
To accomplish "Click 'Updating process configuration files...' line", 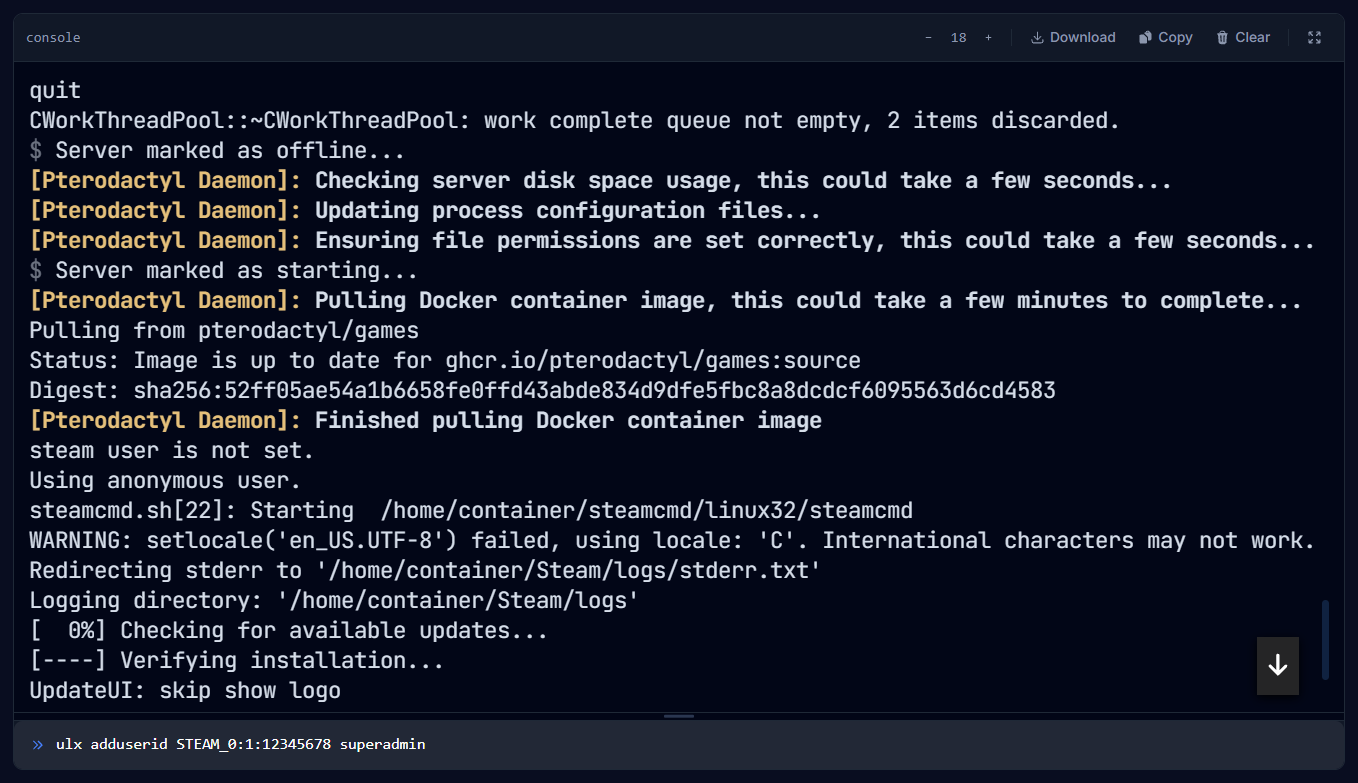I will [425, 210].
